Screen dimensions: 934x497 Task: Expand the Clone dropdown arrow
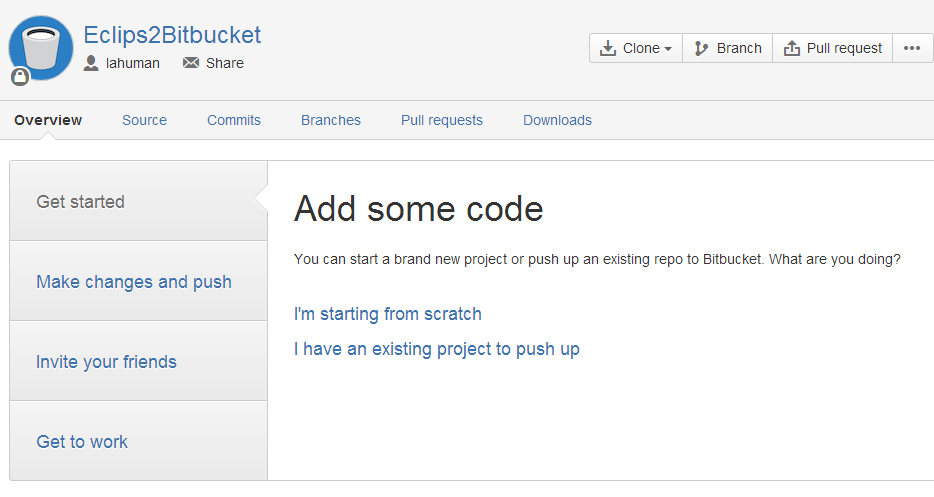tap(668, 49)
